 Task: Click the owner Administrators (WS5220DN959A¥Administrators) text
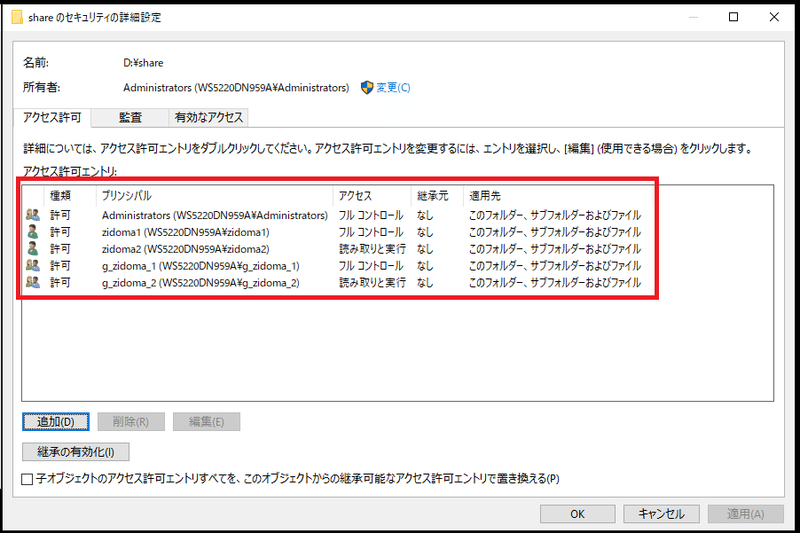pyautogui.click(x=236, y=88)
